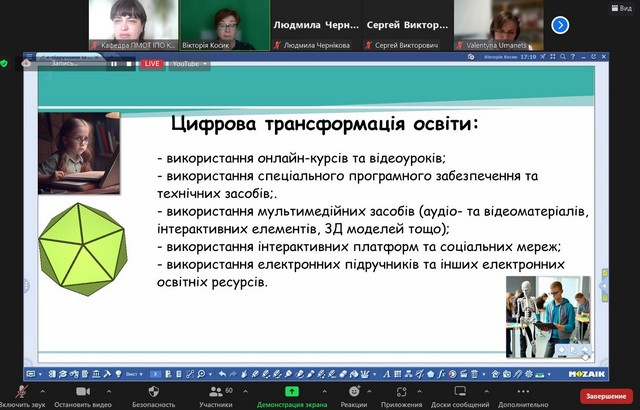Click the MOZAIK logo
The width and height of the screenshot is (640, 410).
587,374
